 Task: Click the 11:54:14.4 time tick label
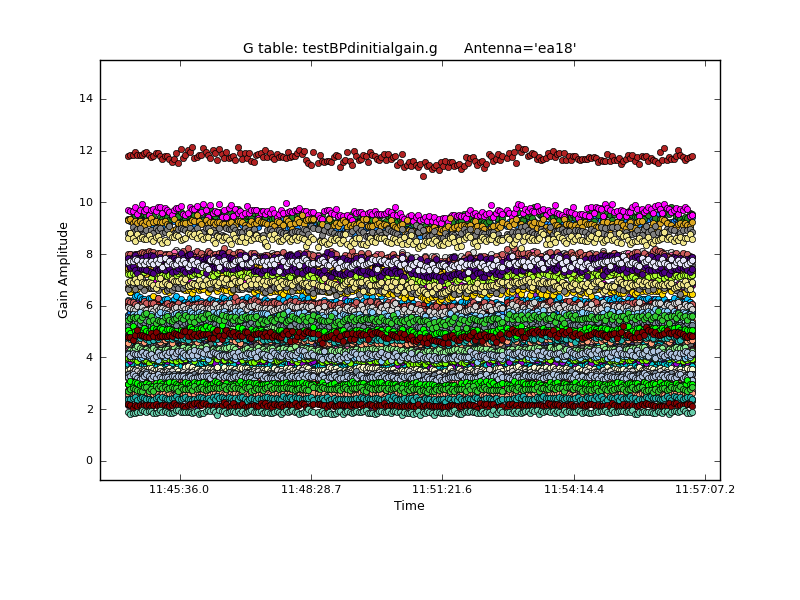(x=574, y=490)
